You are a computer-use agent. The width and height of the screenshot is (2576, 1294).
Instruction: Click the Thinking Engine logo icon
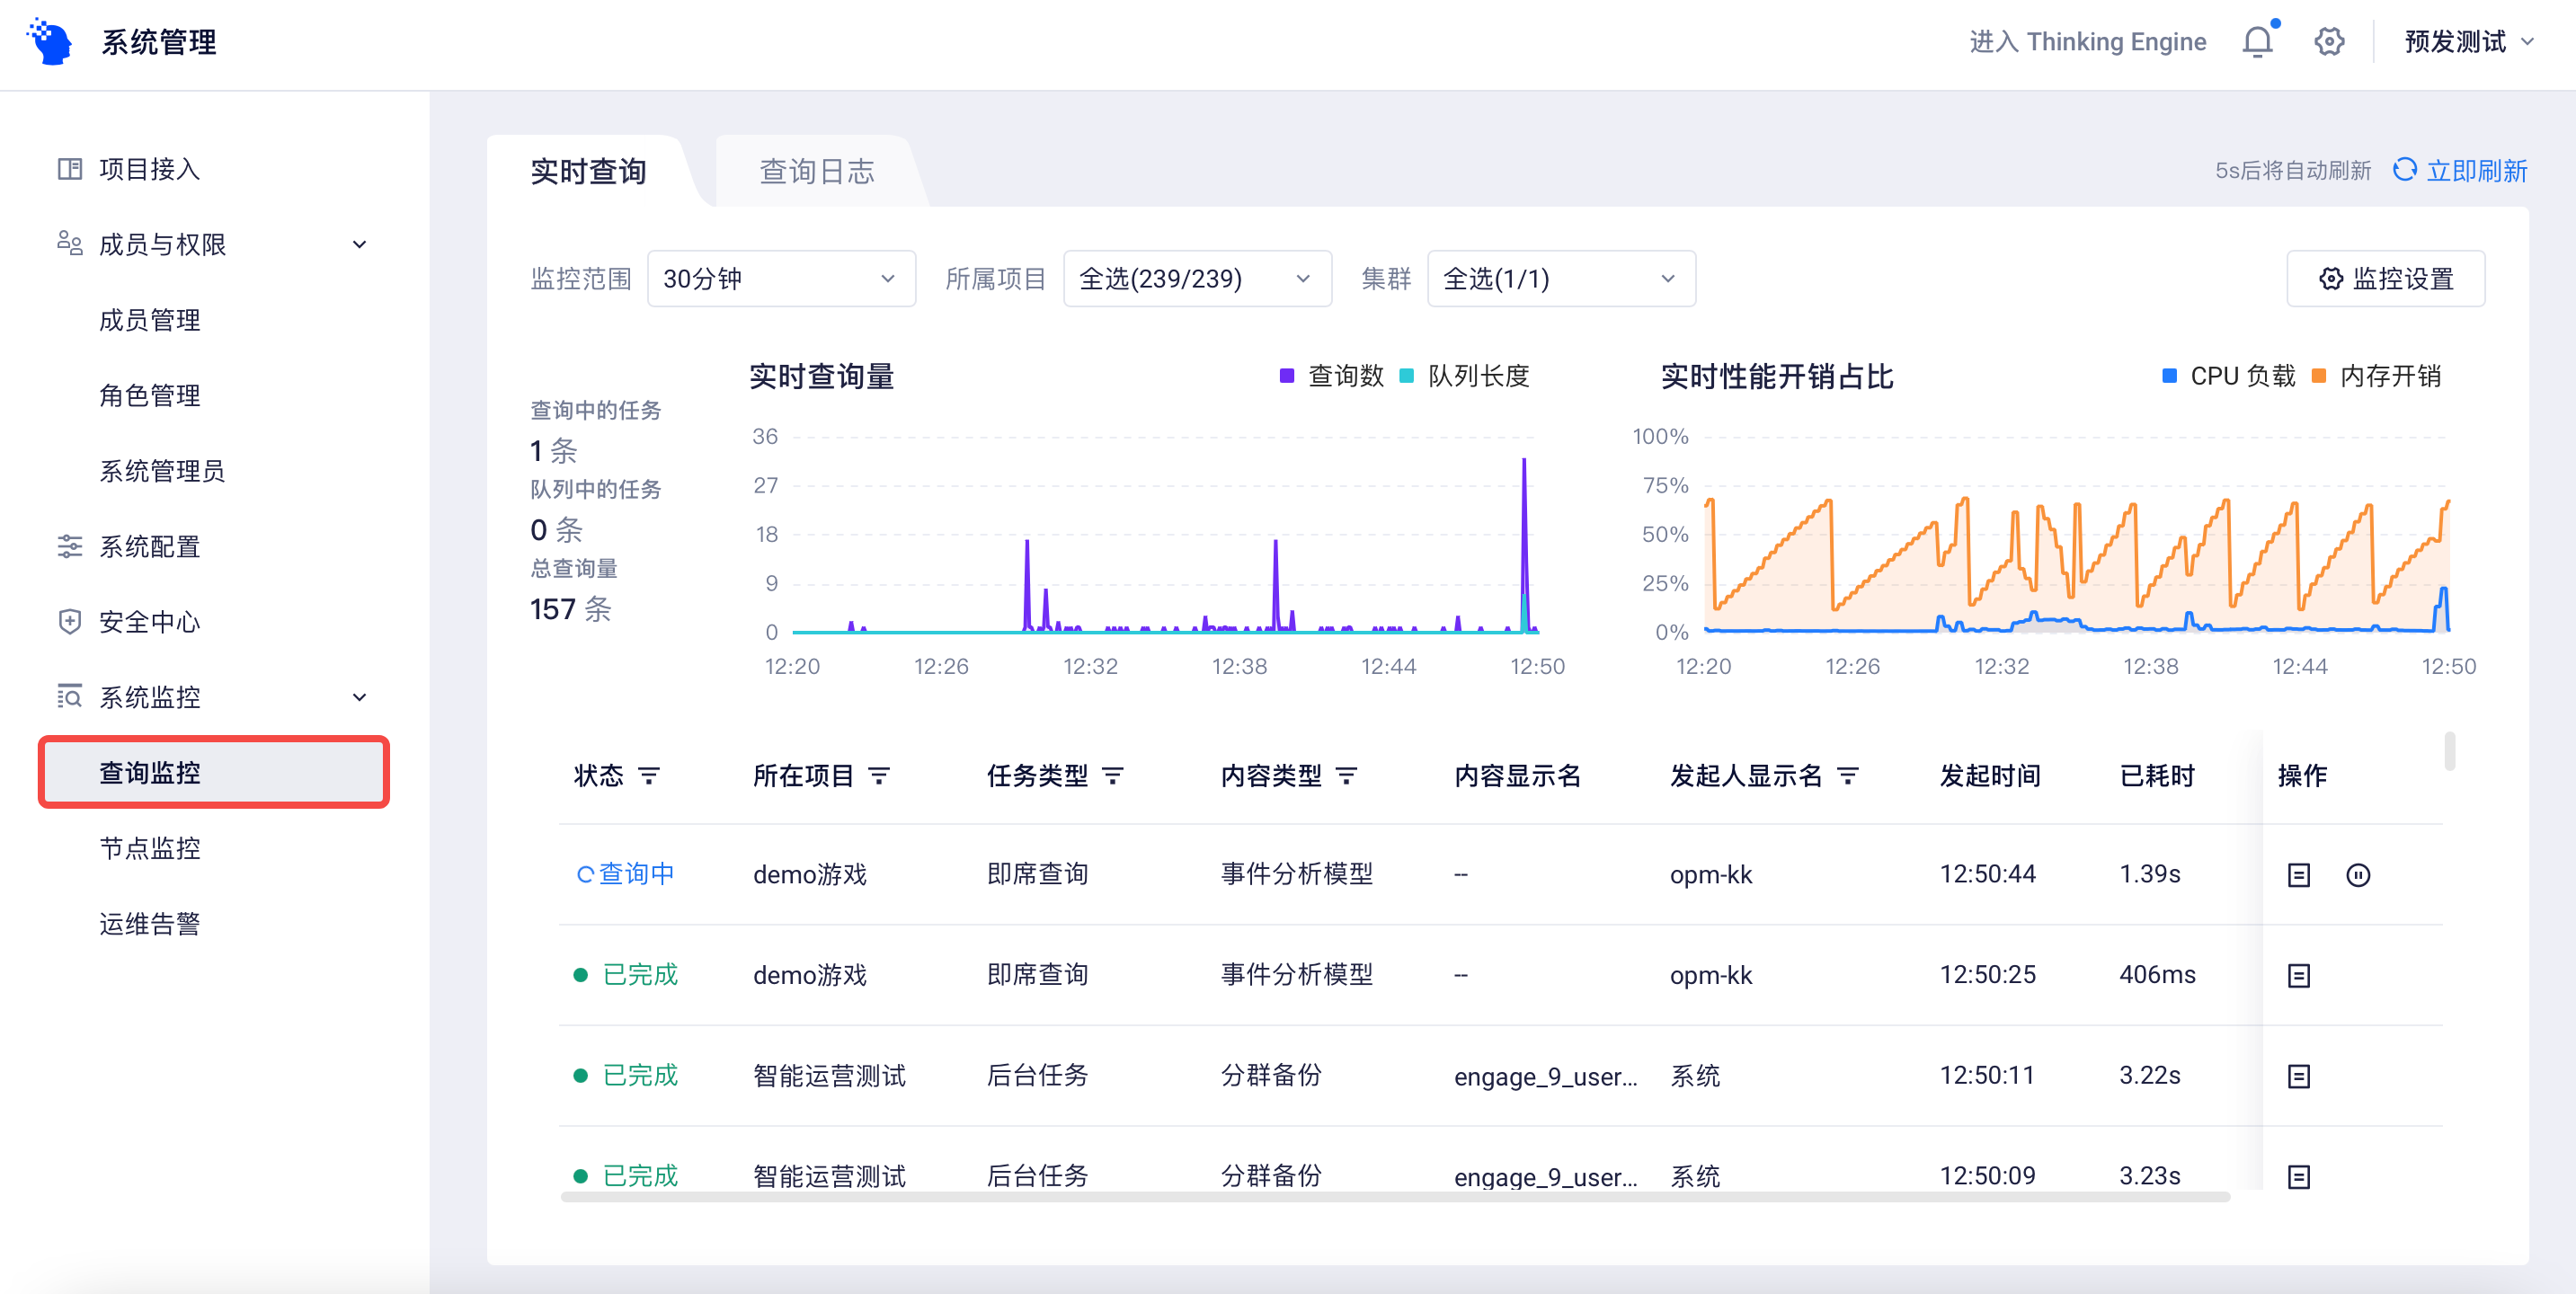(x=50, y=41)
